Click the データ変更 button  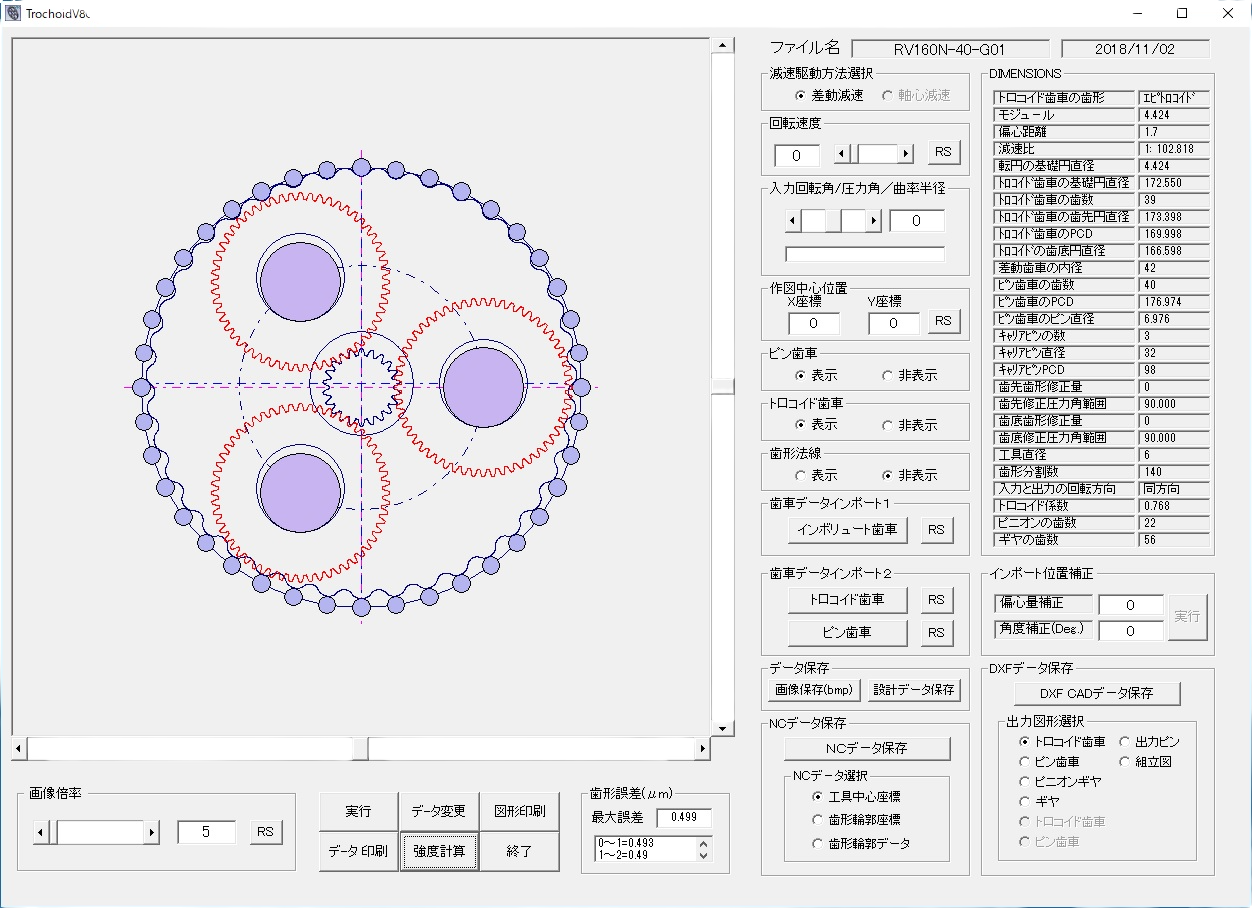pyautogui.click(x=438, y=811)
